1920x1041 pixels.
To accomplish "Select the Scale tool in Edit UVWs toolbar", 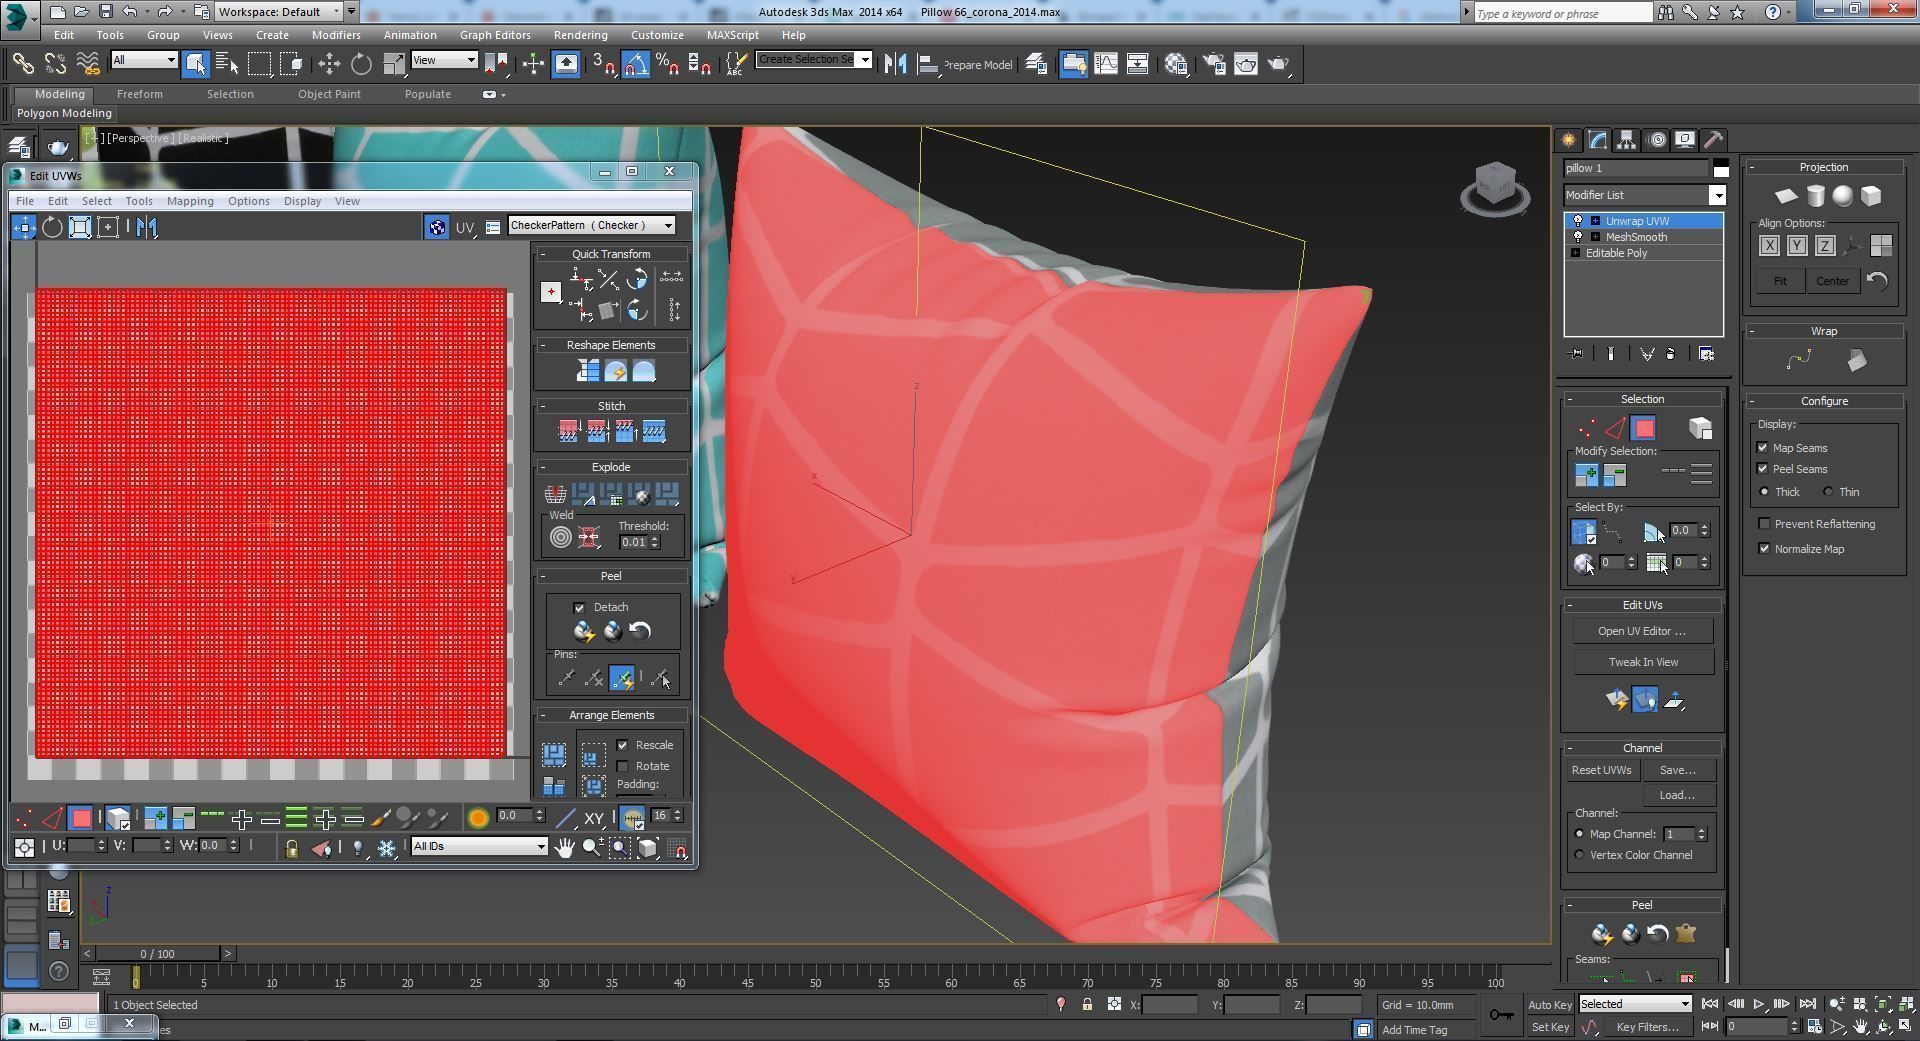I will pyautogui.click(x=80, y=227).
